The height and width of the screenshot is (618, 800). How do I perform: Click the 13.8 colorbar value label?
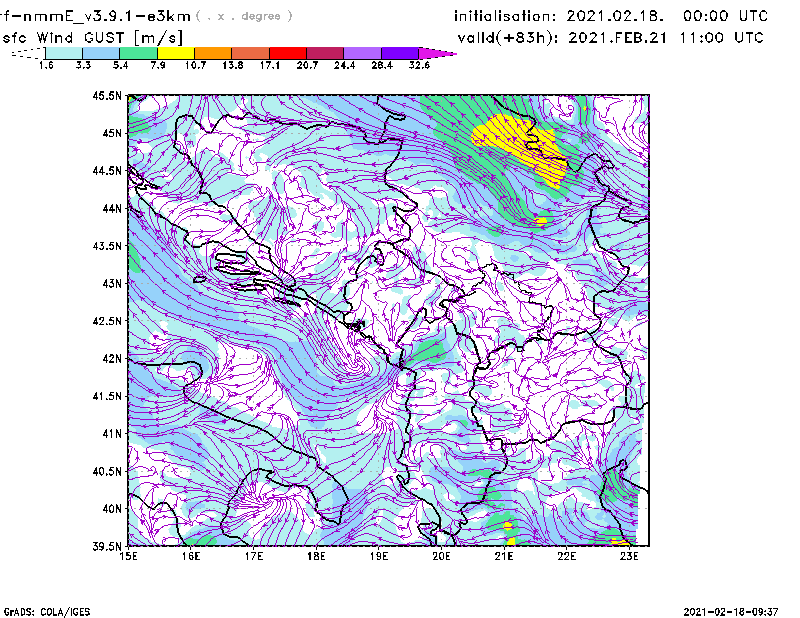coord(233,65)
